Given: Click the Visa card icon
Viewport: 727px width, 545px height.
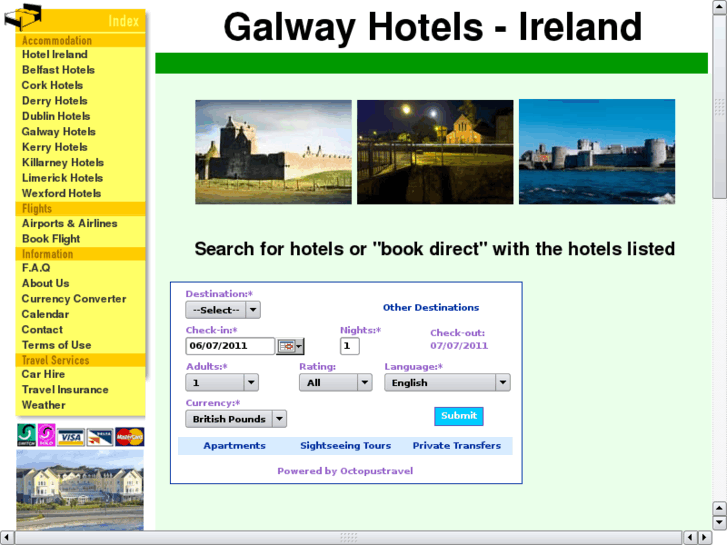Looking at the screenshot, I should pos(71,437).
